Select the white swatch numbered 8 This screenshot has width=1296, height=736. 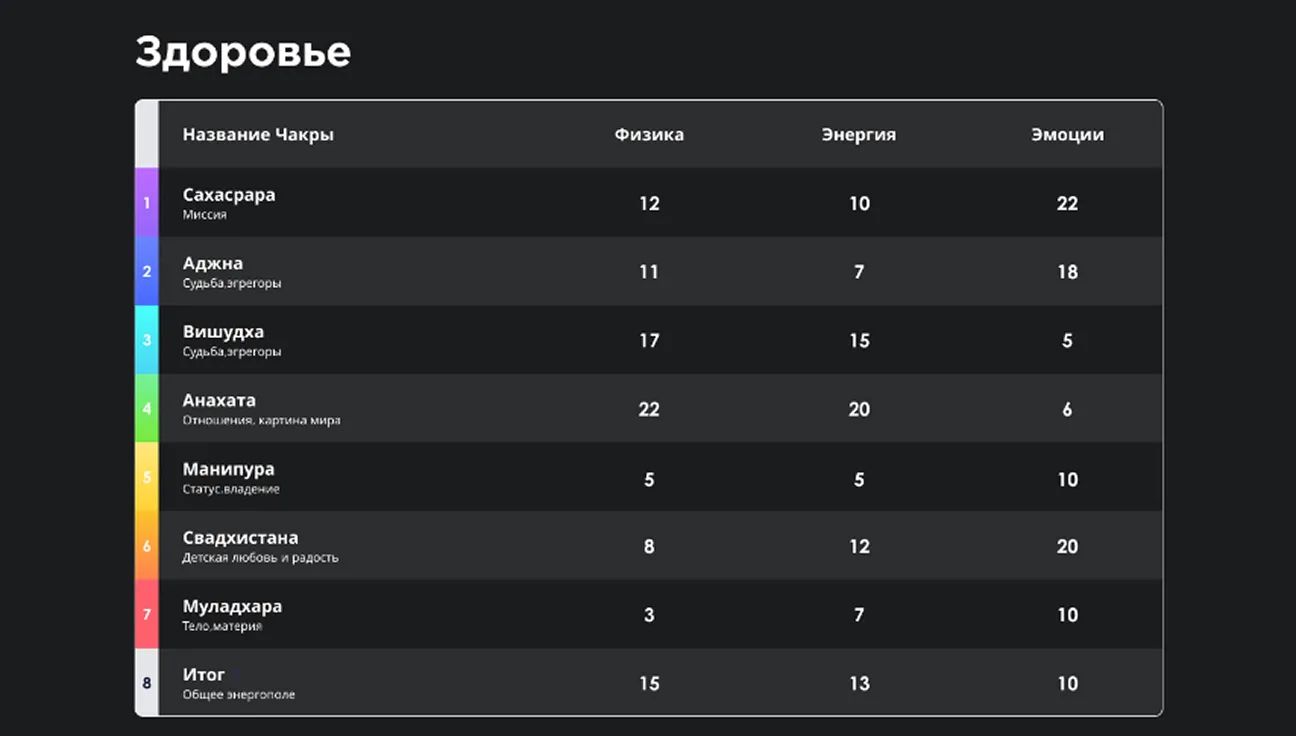coord(147,683)
